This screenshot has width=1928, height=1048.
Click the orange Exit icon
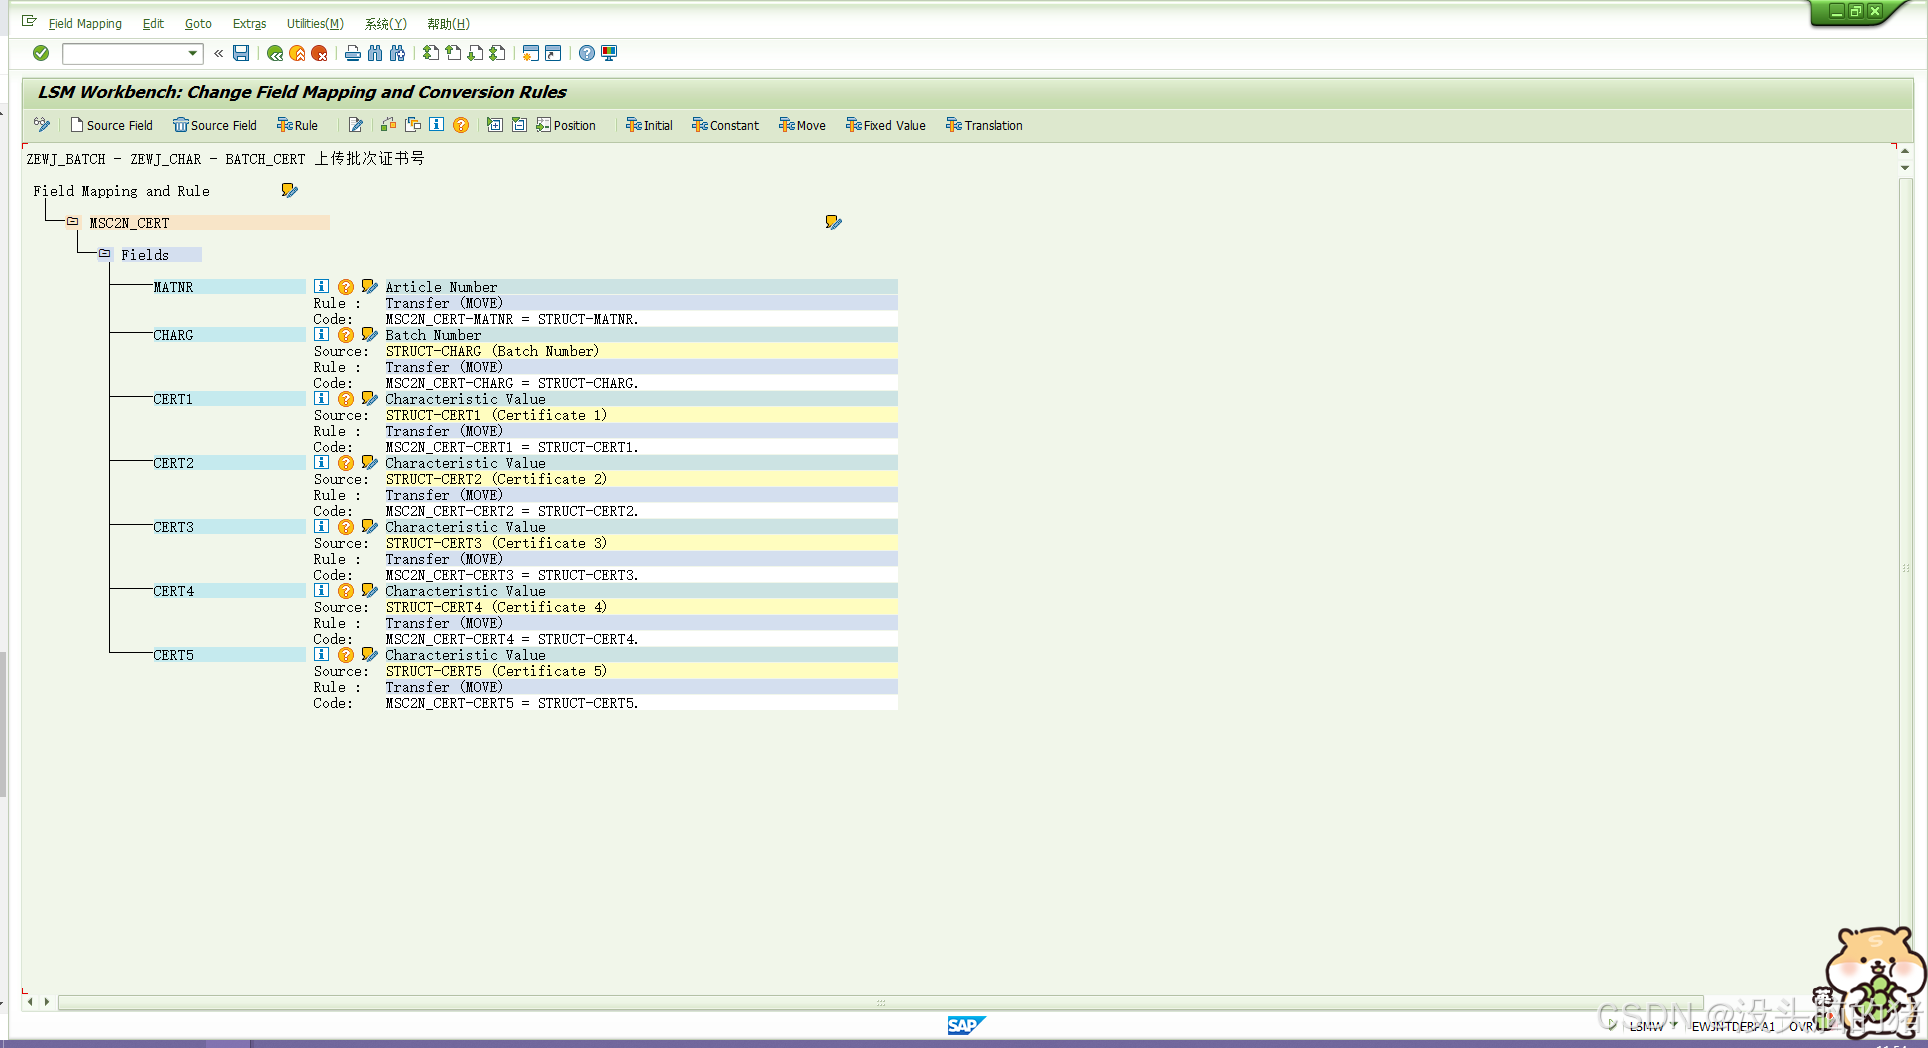[x=297, y=53]
